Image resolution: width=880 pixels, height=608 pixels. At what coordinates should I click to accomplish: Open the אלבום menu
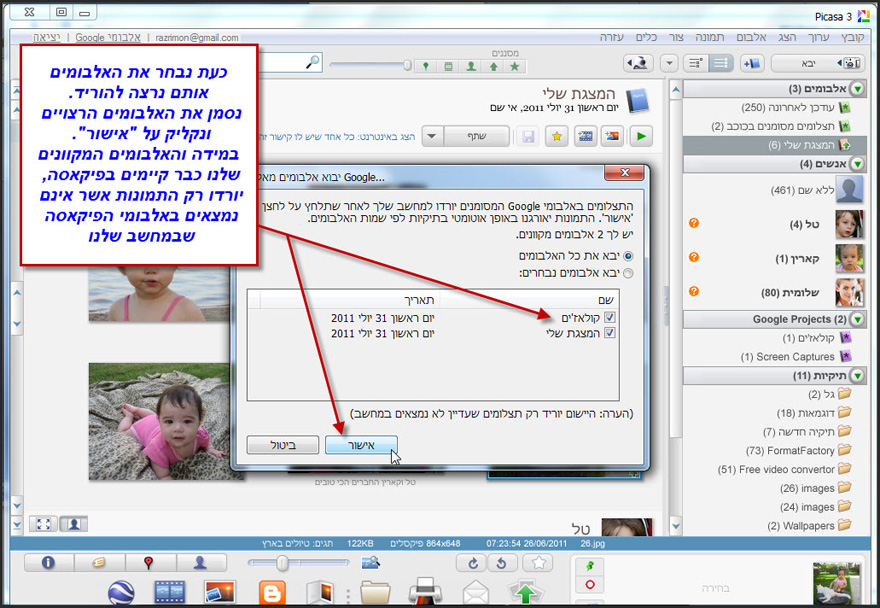pyautogui.click(x=751, y=37)
